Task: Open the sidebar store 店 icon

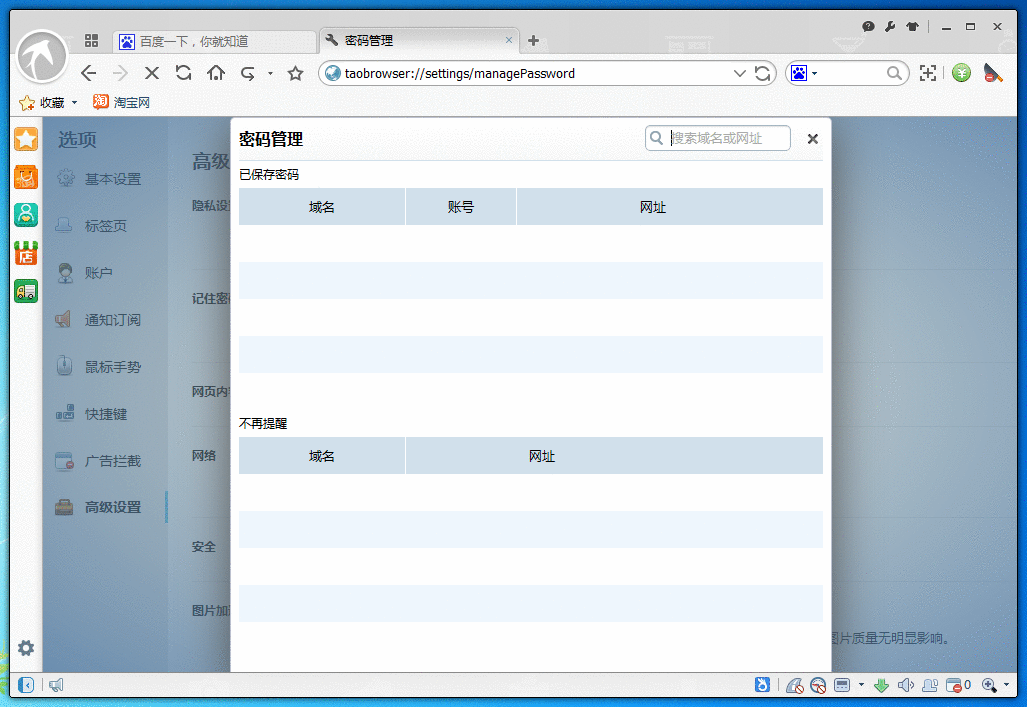Action: point(26,253)
